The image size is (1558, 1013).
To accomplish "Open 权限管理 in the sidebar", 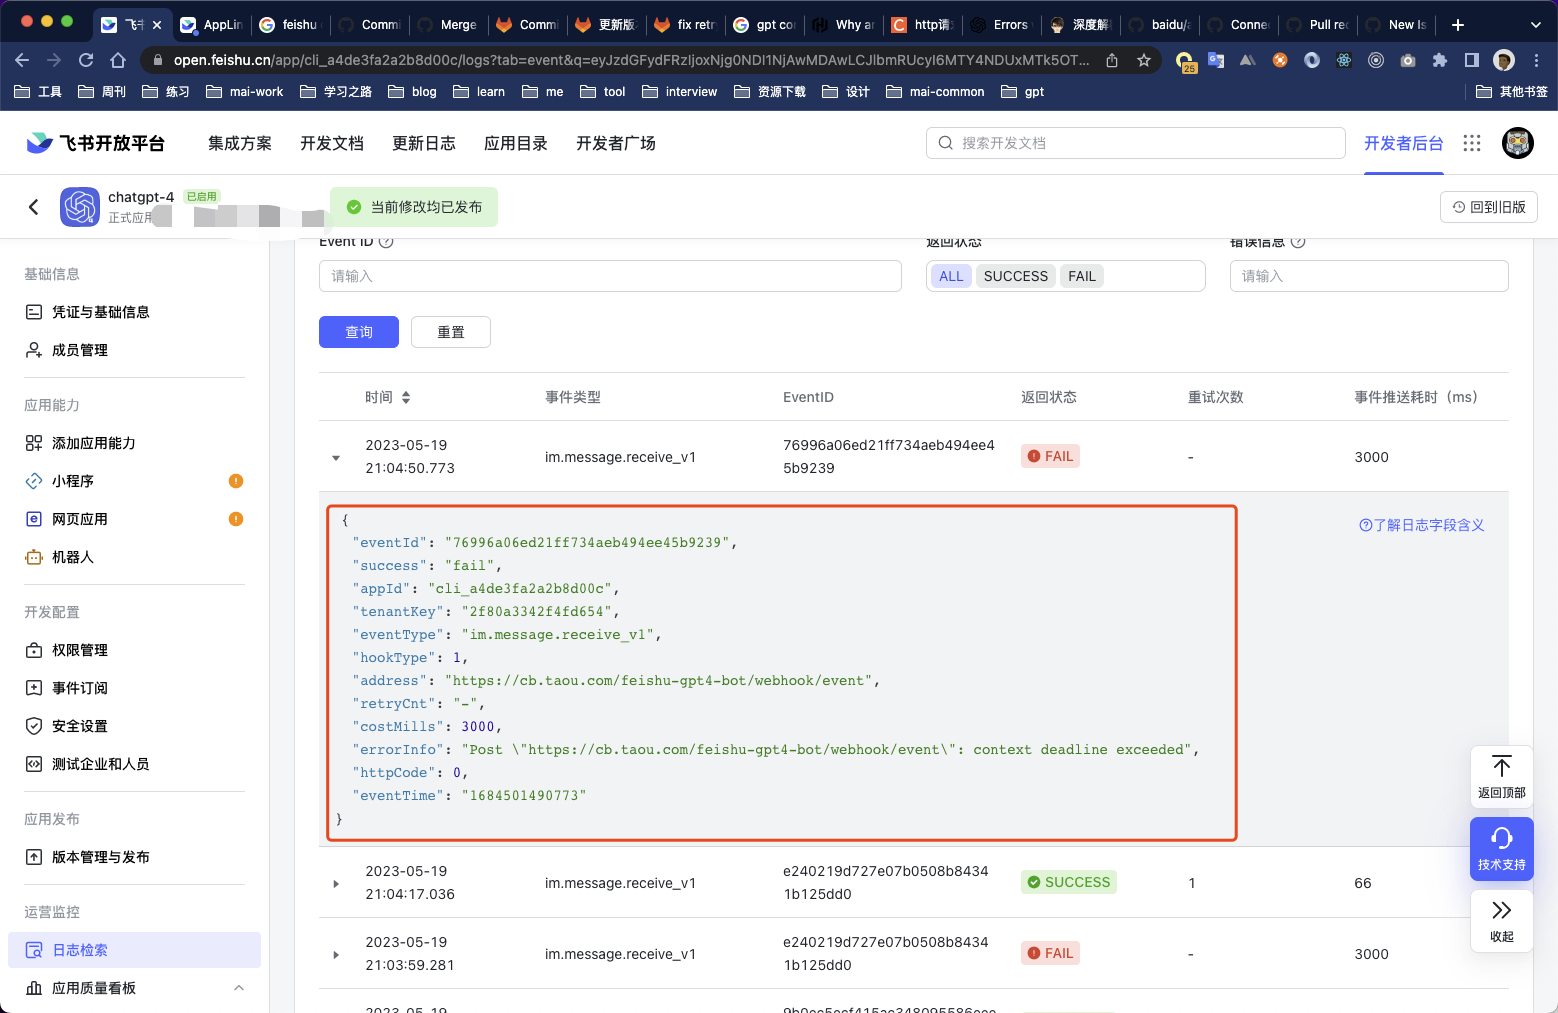I will pos(82,649).
